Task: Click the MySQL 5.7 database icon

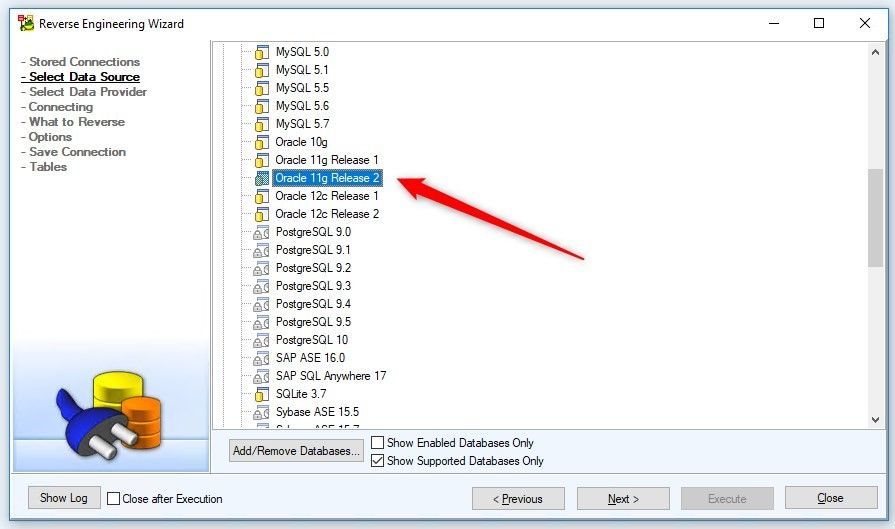Action: click(261, 124)
